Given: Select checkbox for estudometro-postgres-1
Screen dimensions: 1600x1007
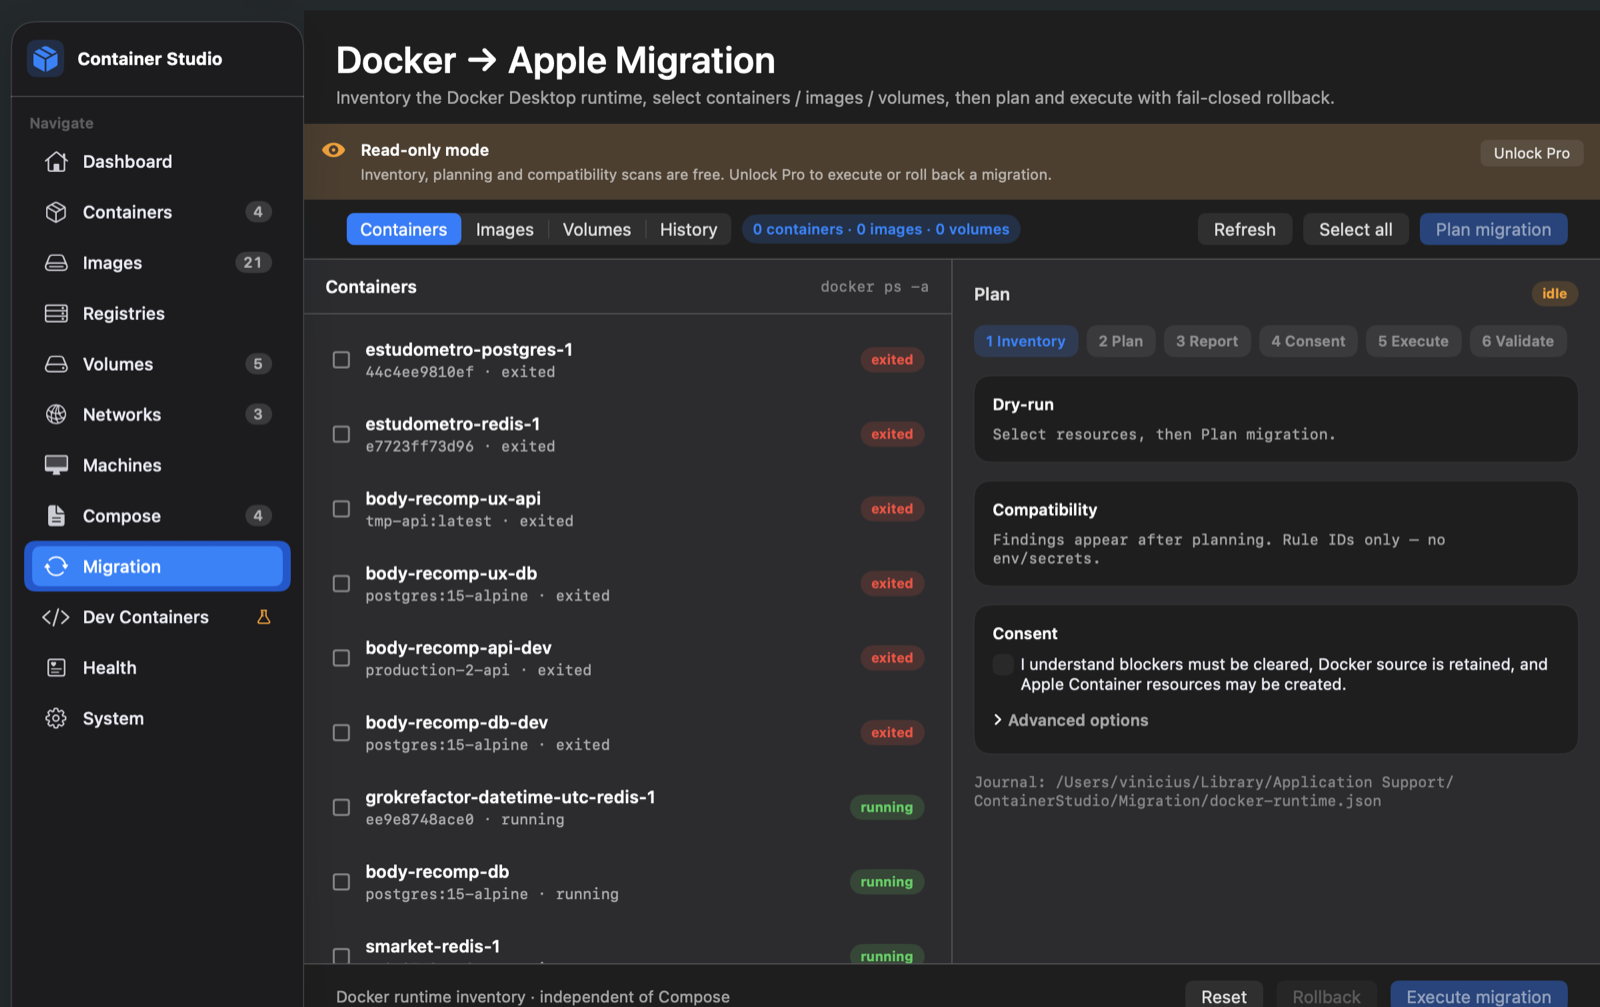Looking at the screenshot, I should click(341, 359).
